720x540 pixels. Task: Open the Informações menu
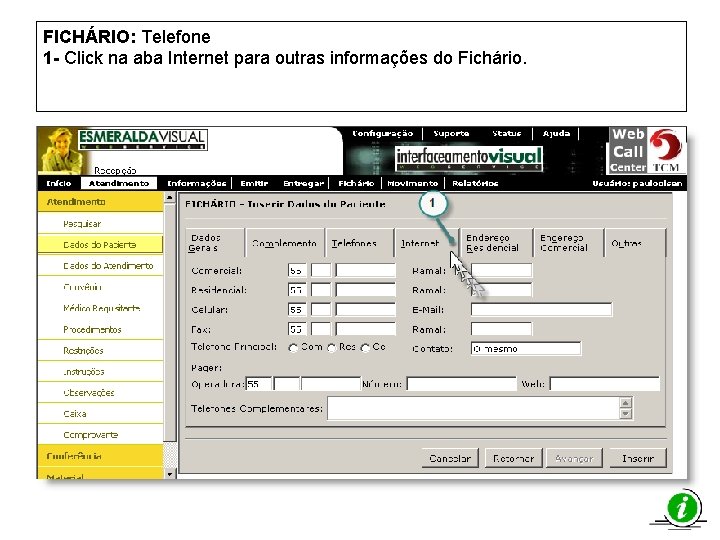pos(197,183)
